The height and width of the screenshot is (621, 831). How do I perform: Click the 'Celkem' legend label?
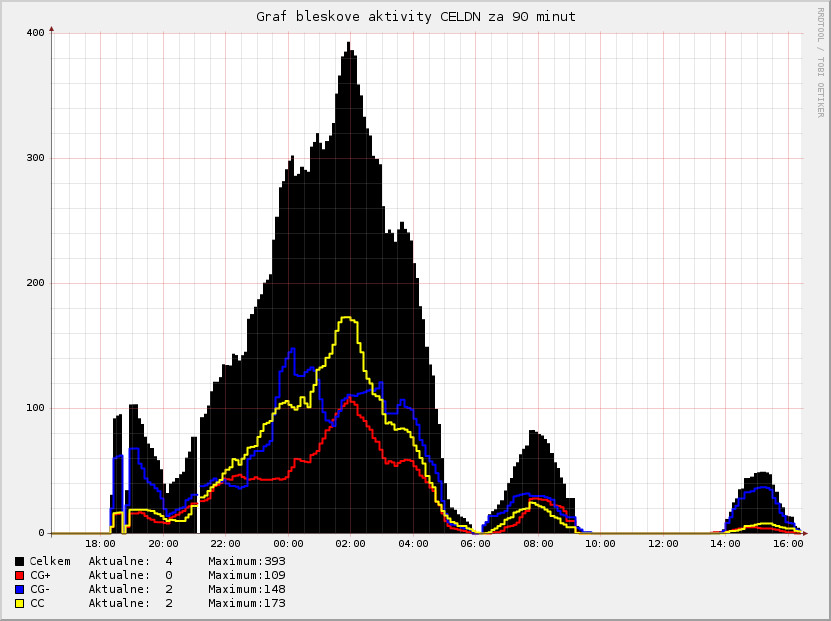pos(50,561)
